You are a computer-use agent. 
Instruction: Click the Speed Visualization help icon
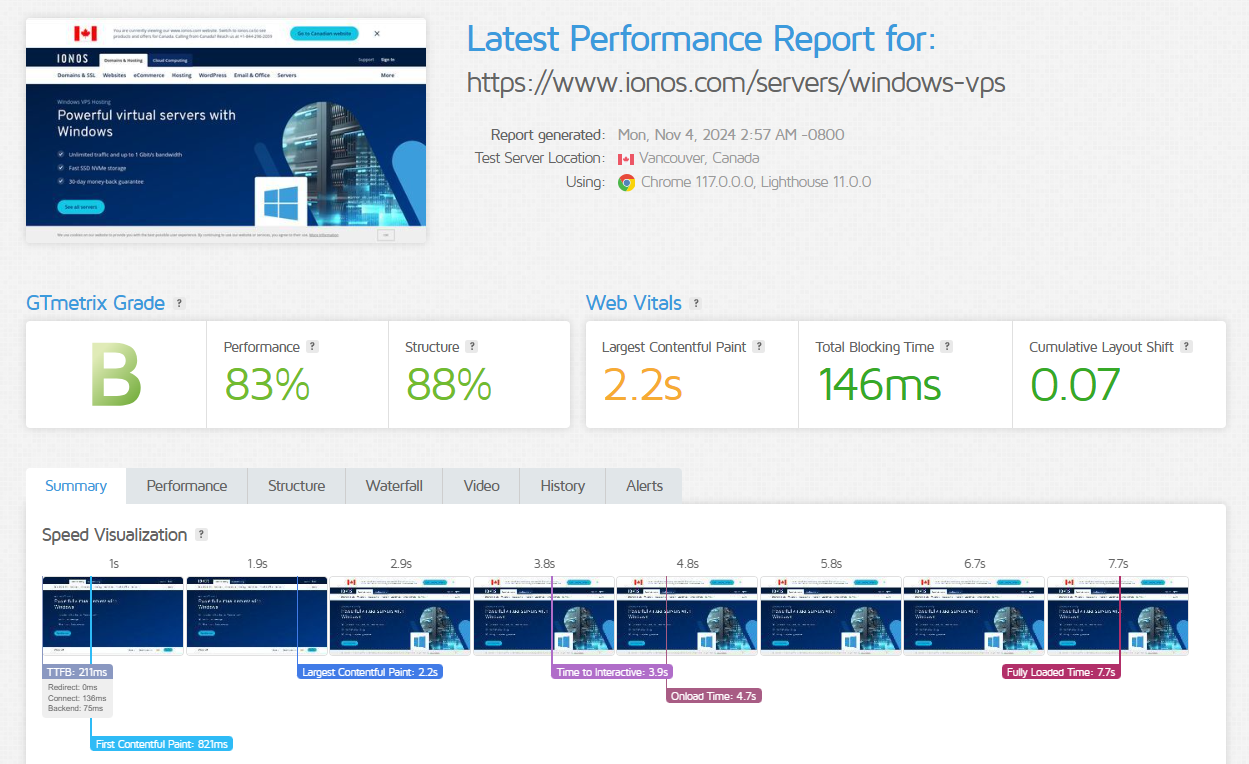pos(202,534)
